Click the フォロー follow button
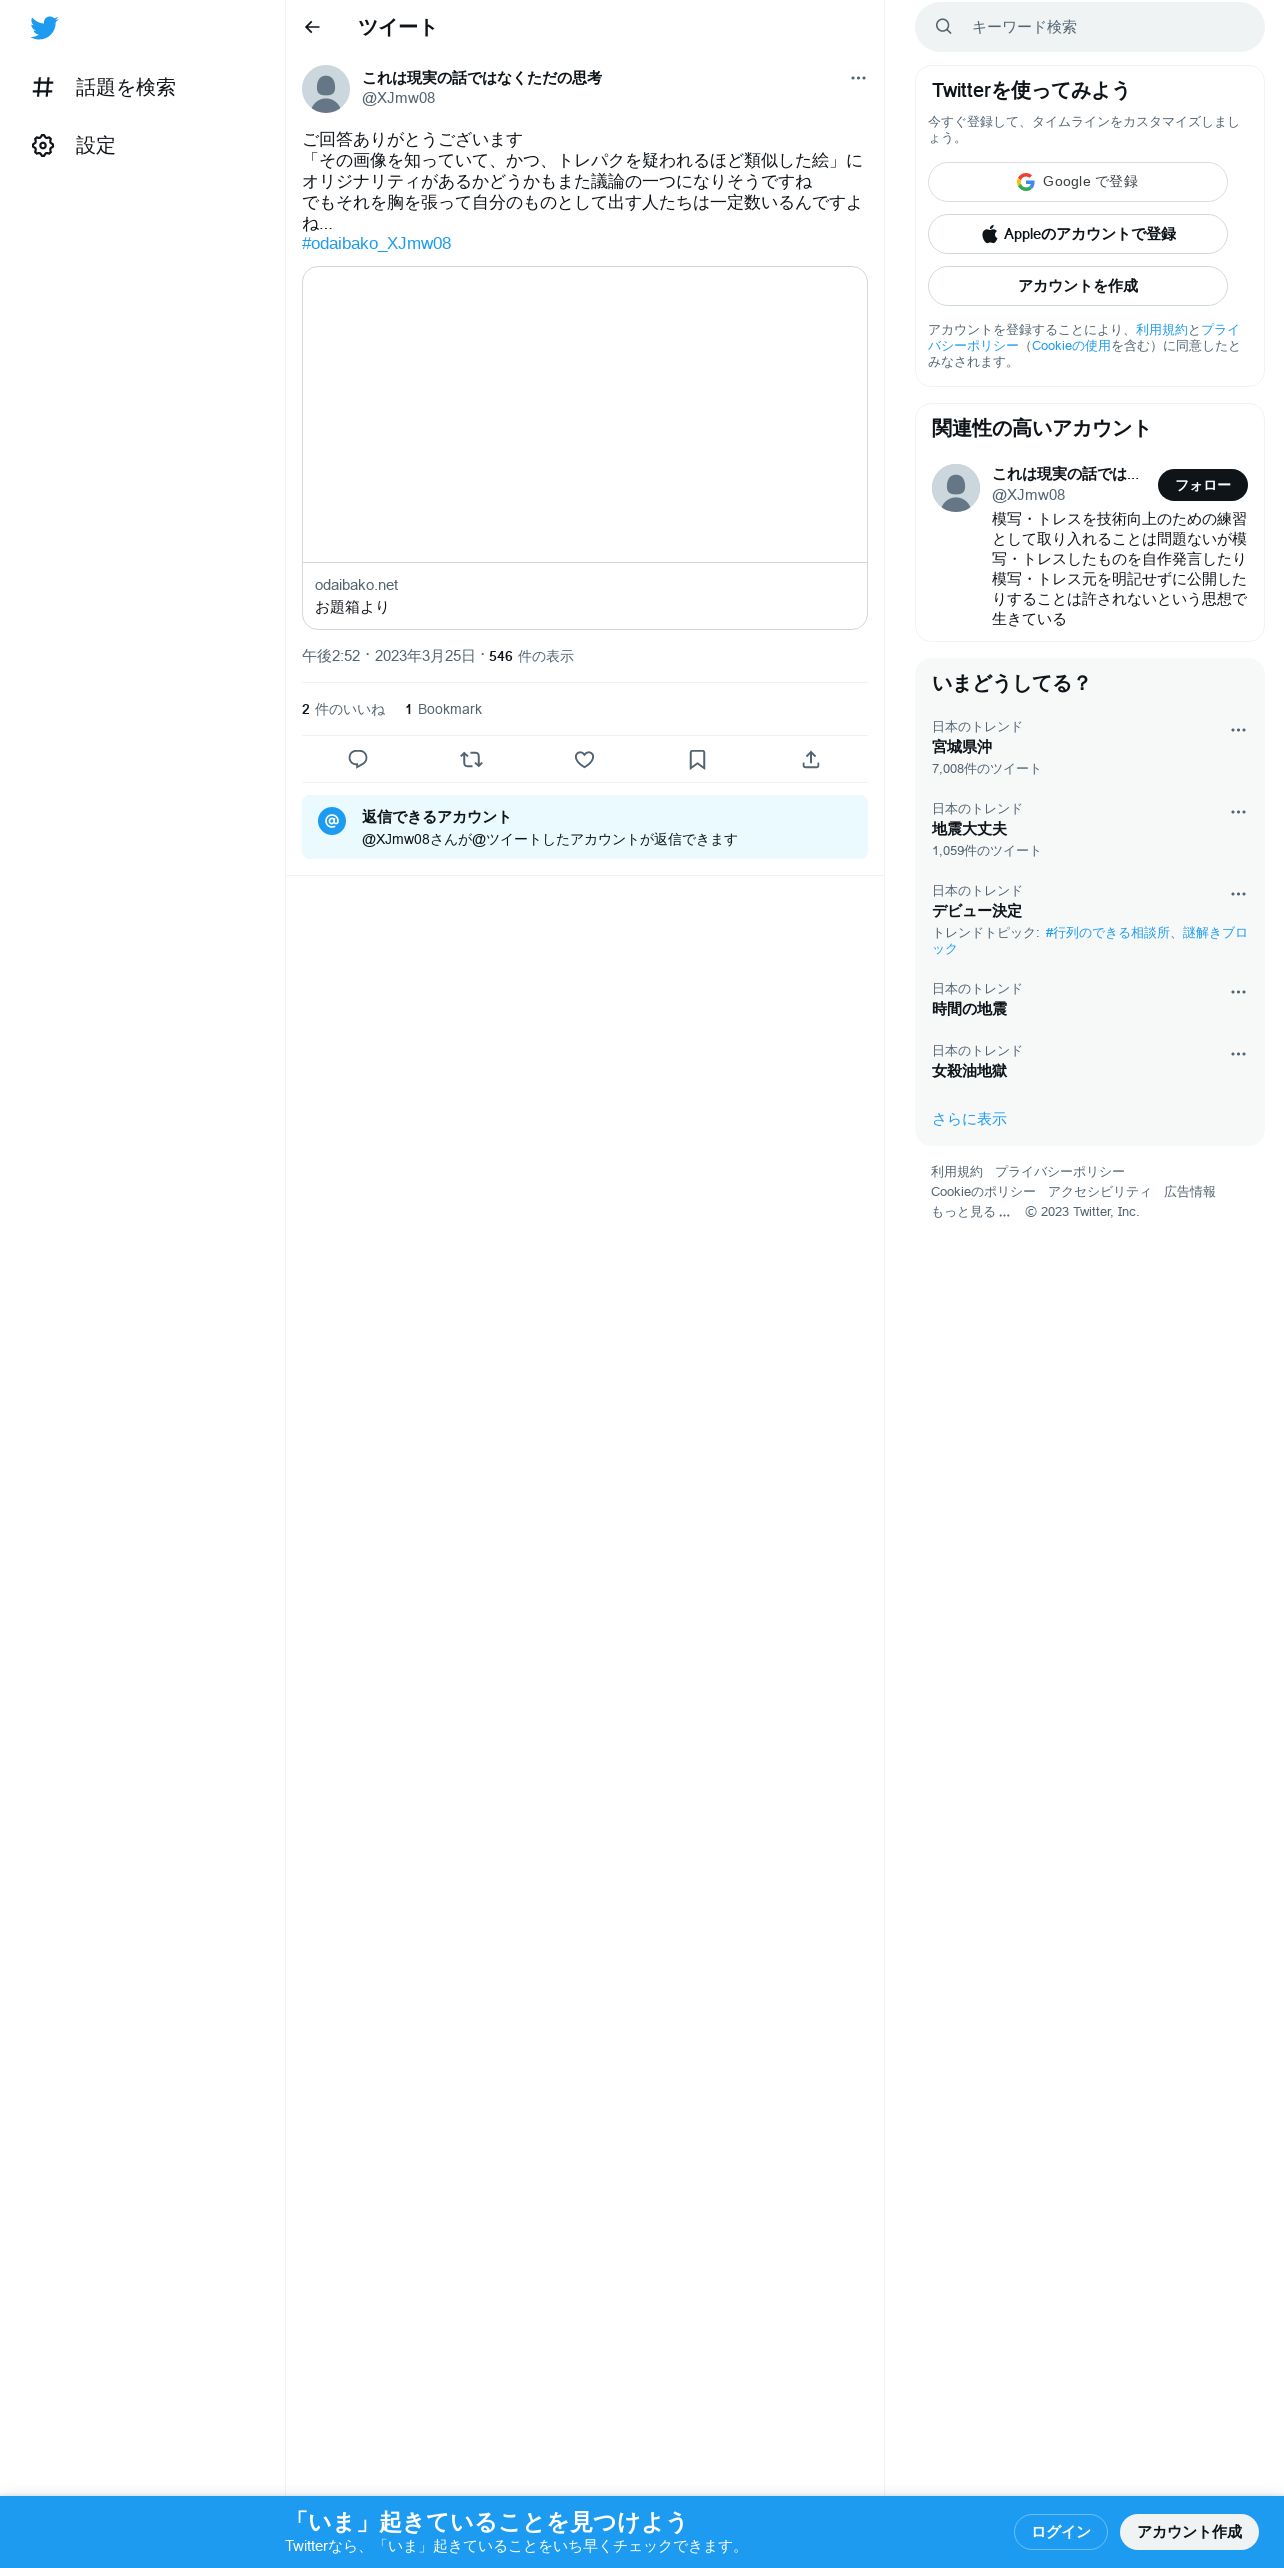 pyautogui.click(x=1203, y=485)
